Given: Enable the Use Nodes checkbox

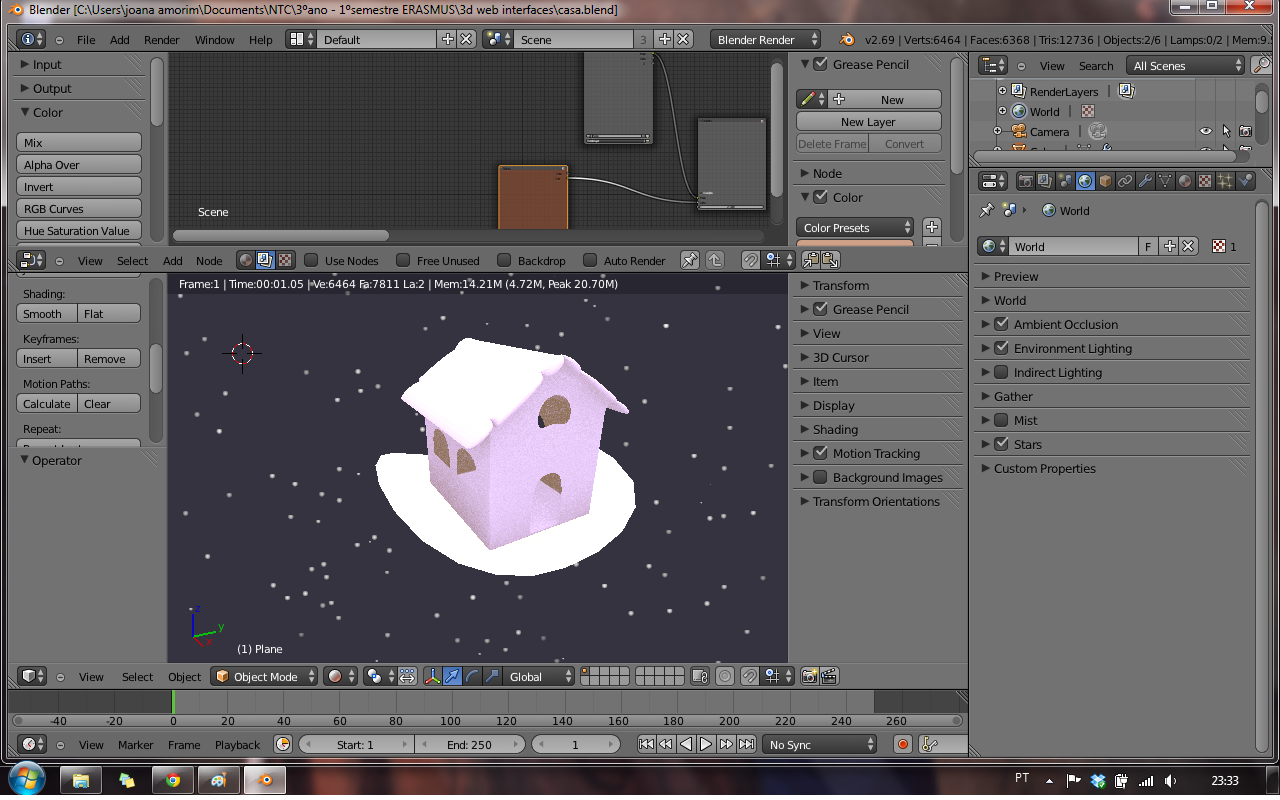Looking at the screenshot, I should (312, 260).
